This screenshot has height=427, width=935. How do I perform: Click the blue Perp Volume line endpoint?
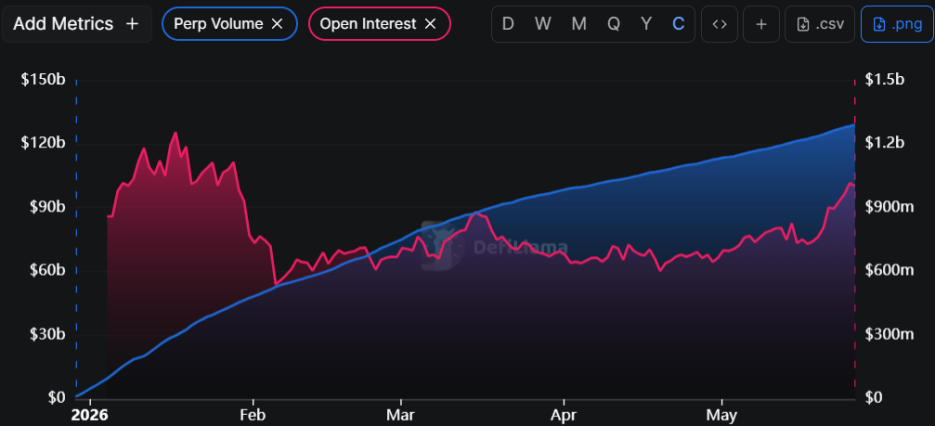click(x=854, y=125)
